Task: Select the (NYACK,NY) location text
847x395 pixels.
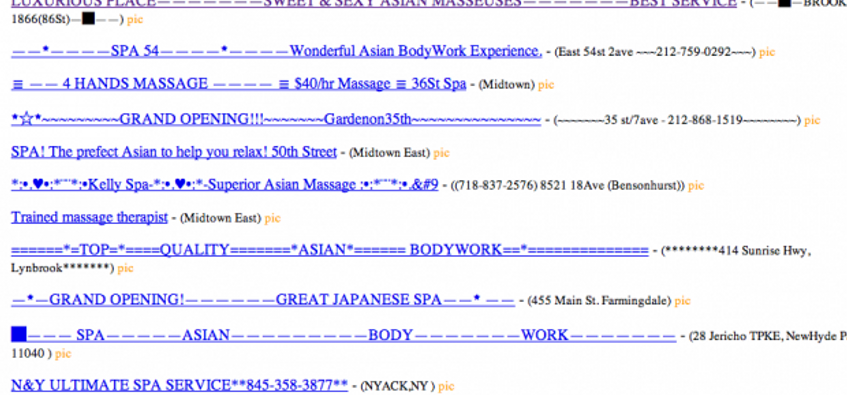Action: click(397, 386)
